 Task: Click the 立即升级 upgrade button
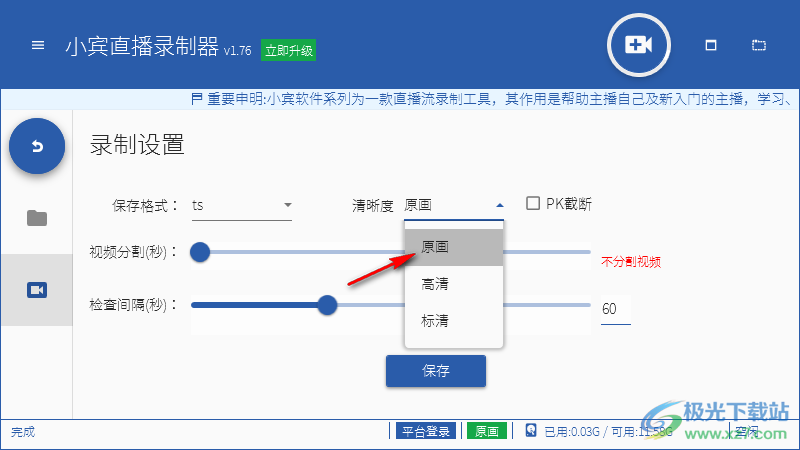click(x=288, y=50)
